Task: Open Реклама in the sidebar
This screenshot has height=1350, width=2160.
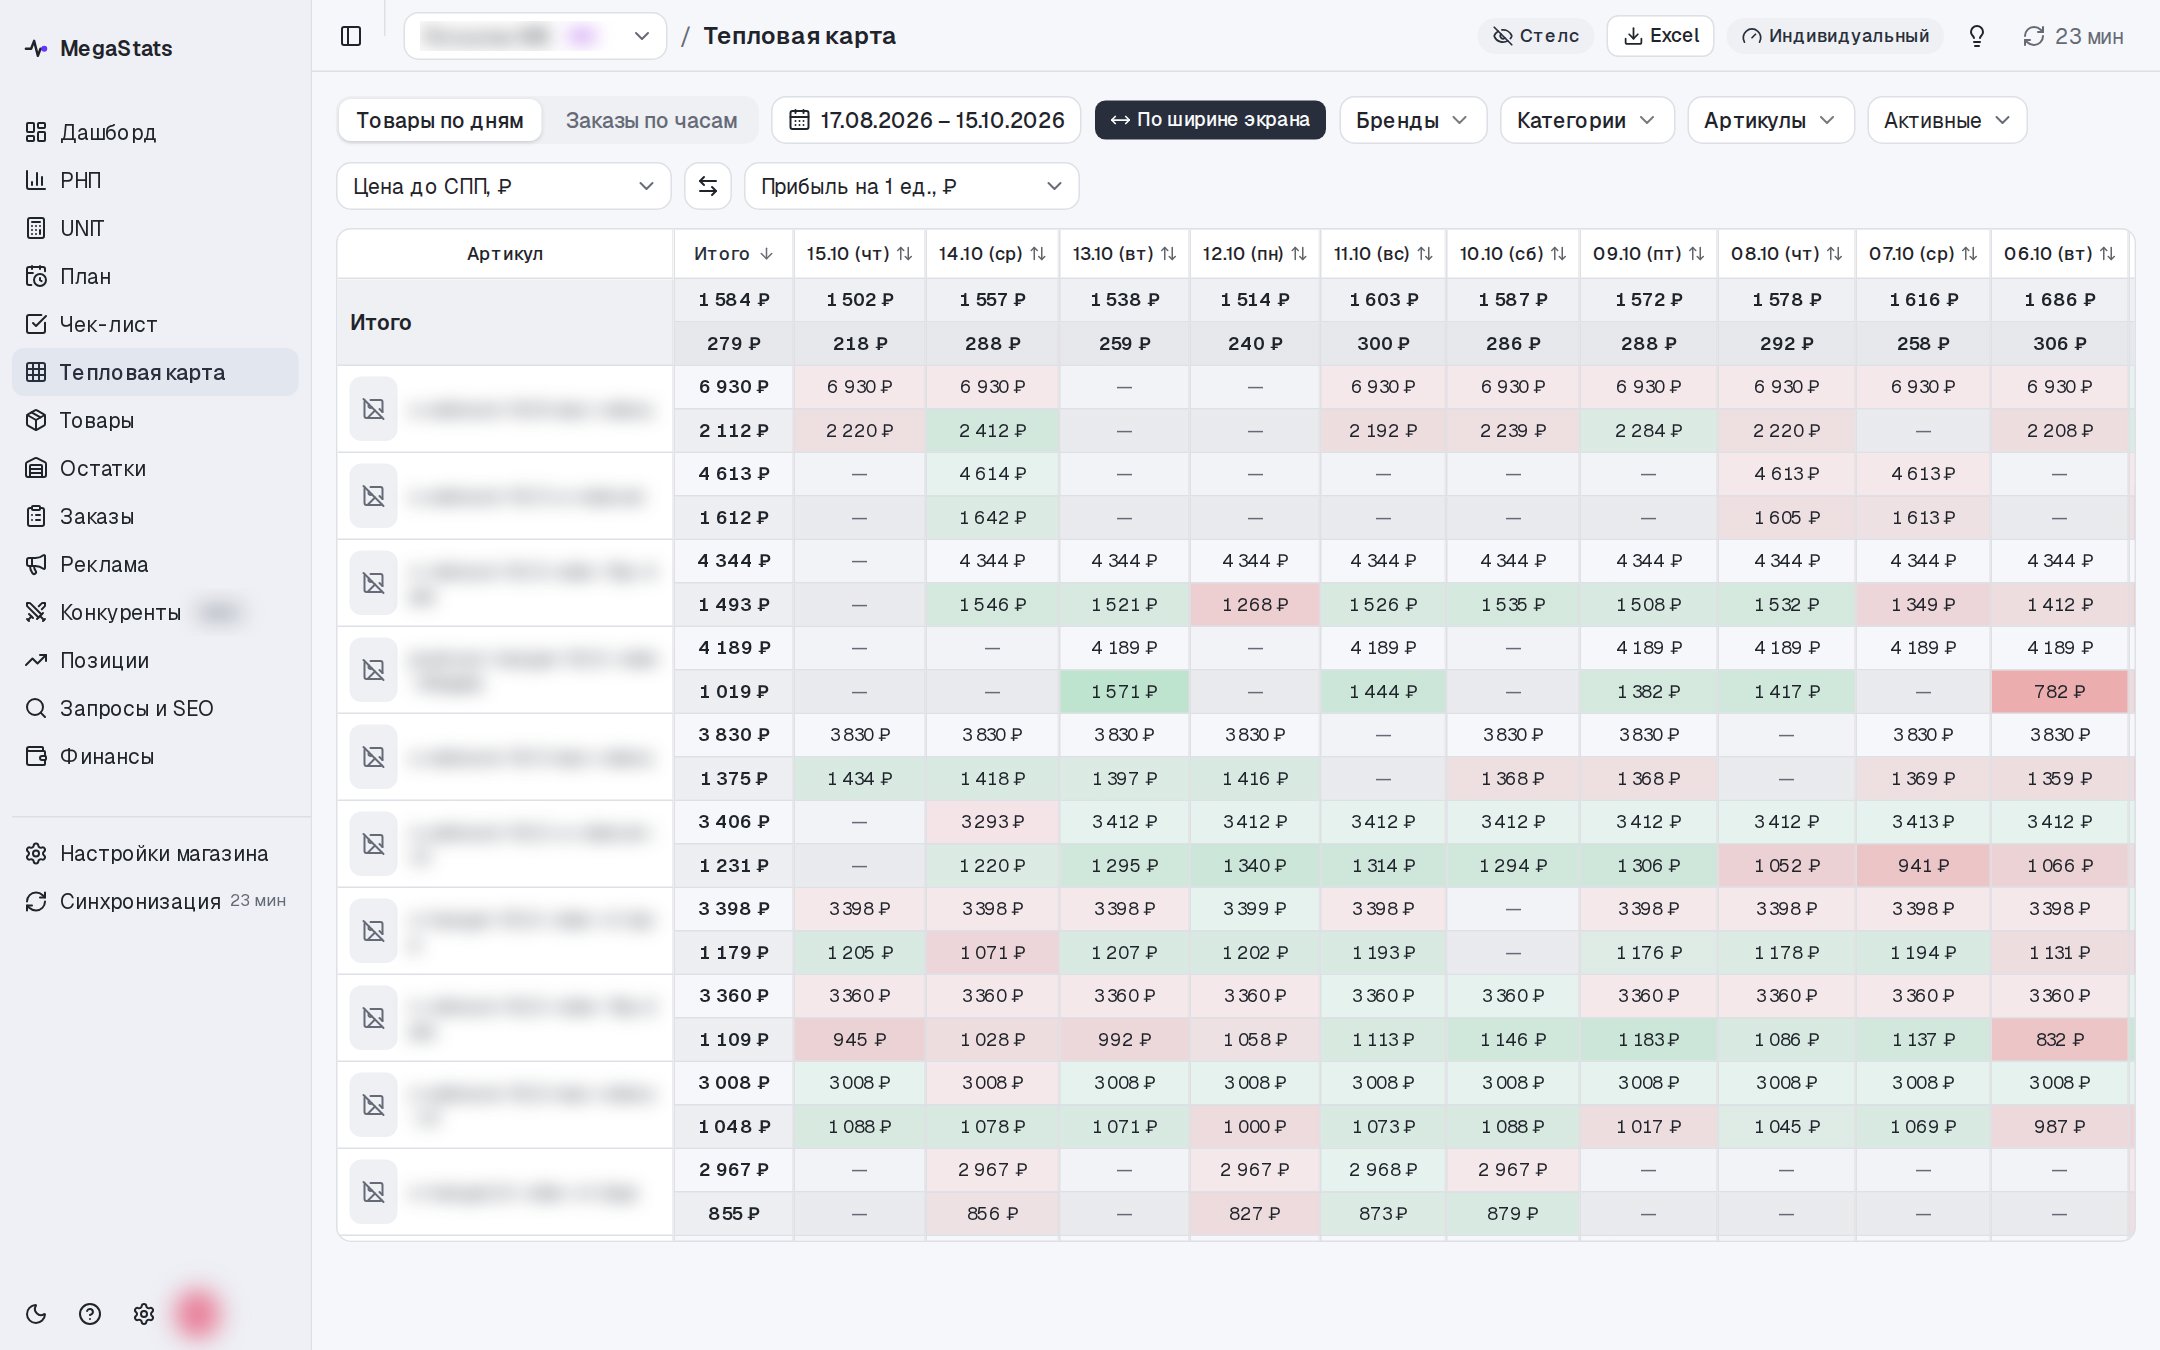Action: tap(155, 564)
